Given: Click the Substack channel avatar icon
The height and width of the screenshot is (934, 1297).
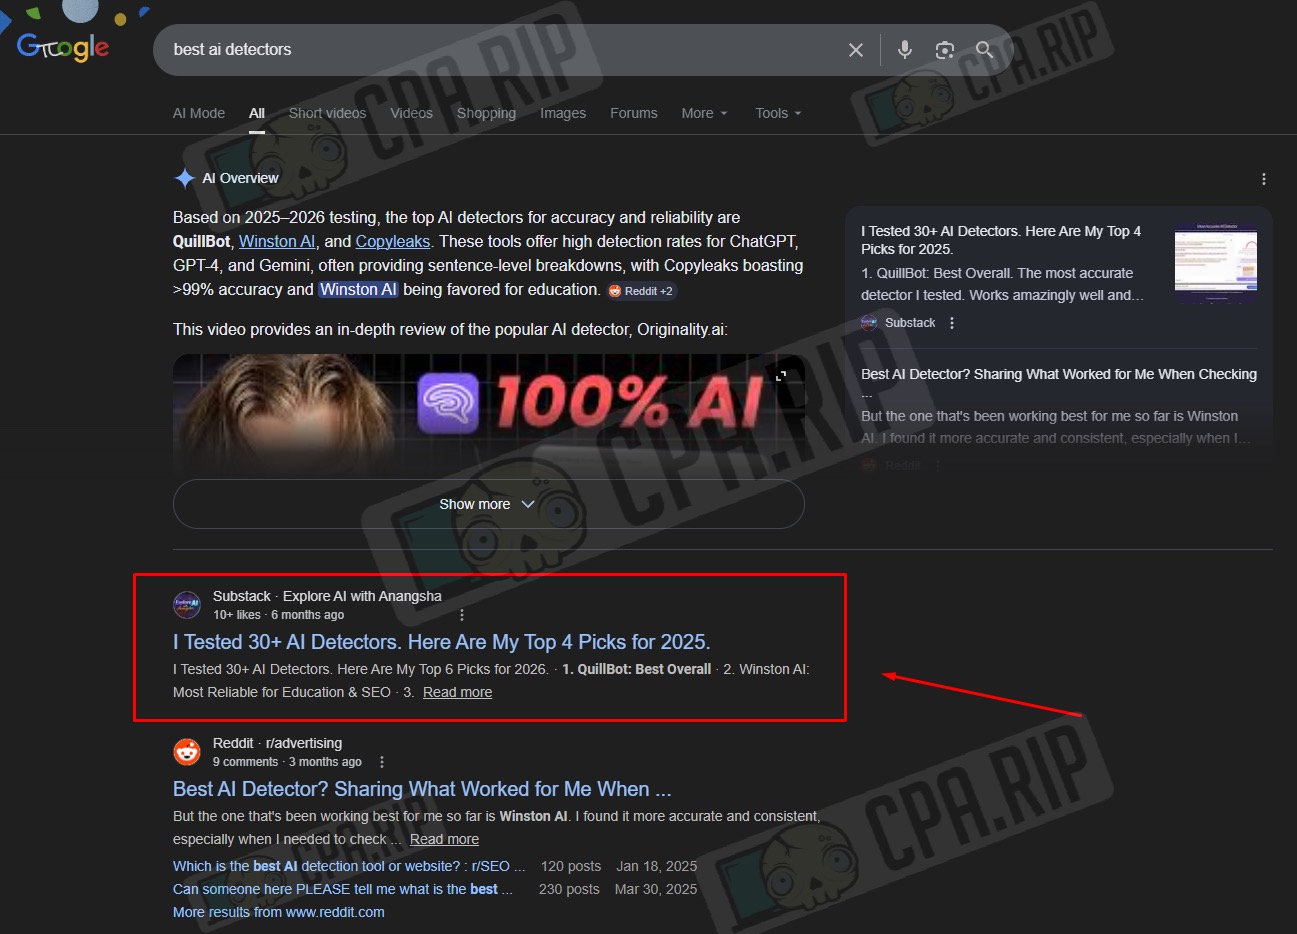Looking at the screenshot, I should [187, 604].
